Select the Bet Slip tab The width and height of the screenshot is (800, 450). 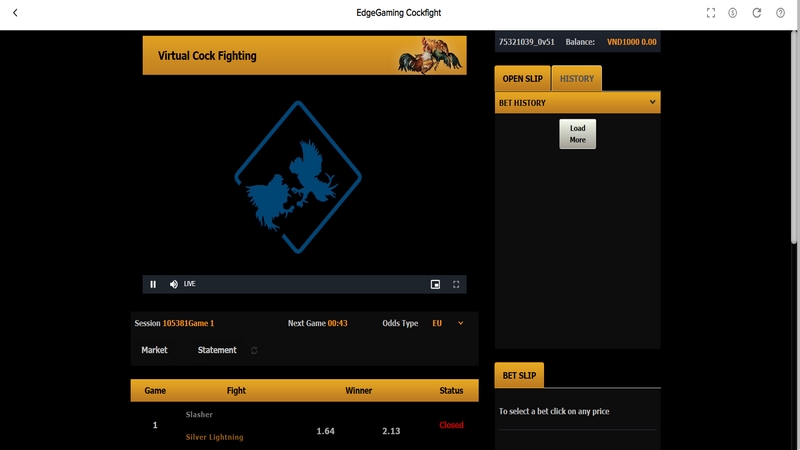519,375
